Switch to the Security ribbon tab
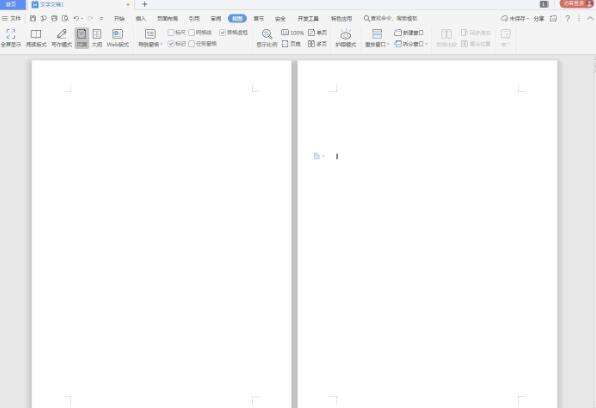 tap(280, 18)
